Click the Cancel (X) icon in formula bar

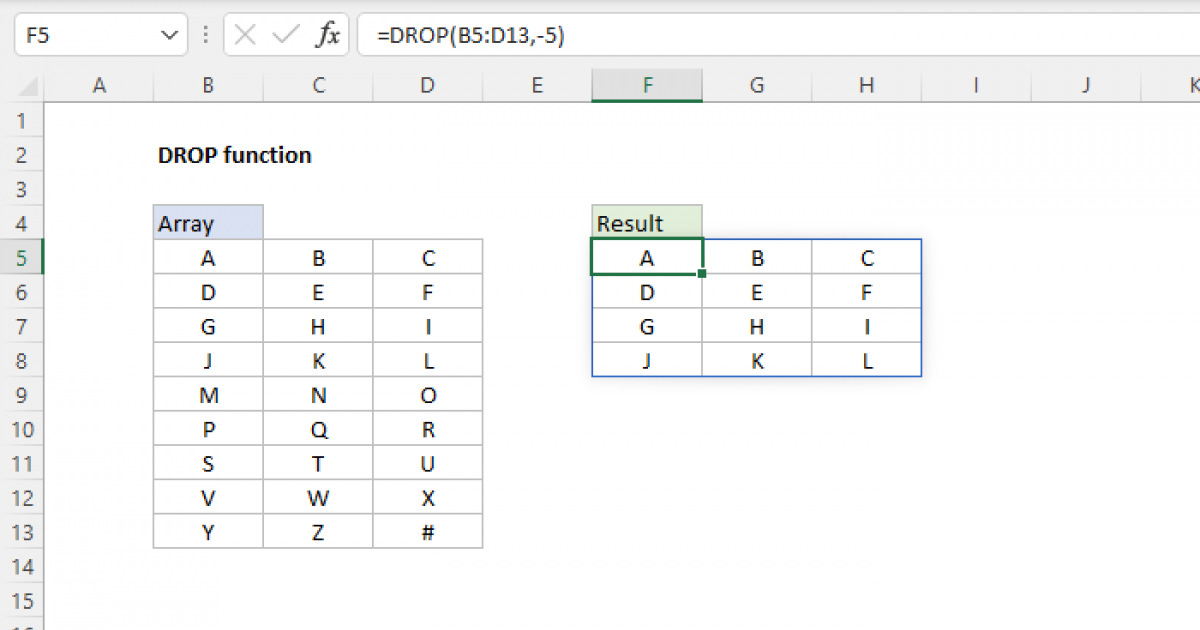point(243,33)
